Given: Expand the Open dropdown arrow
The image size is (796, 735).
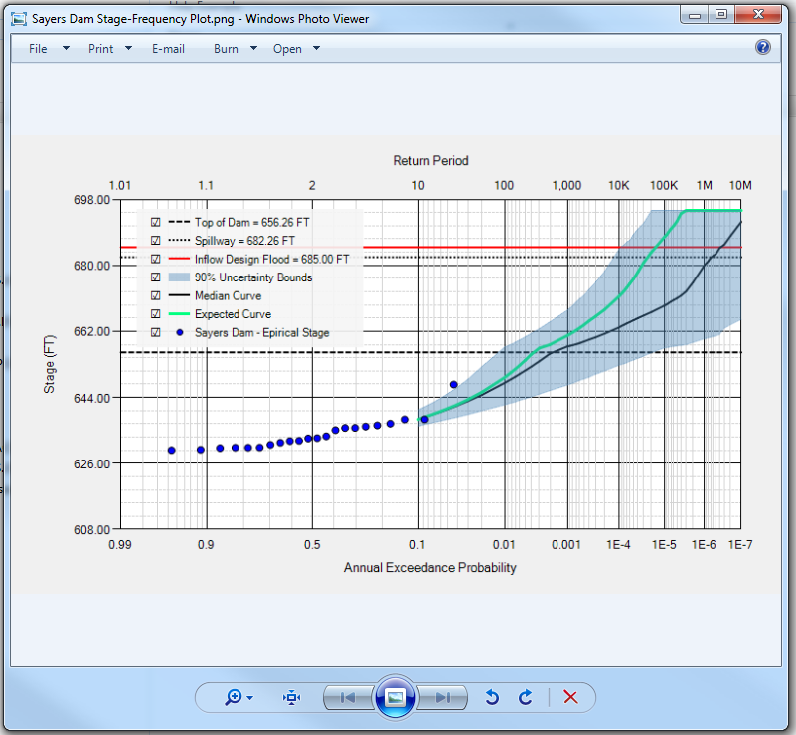Looking at the screenshot, I should click(316, 48).
